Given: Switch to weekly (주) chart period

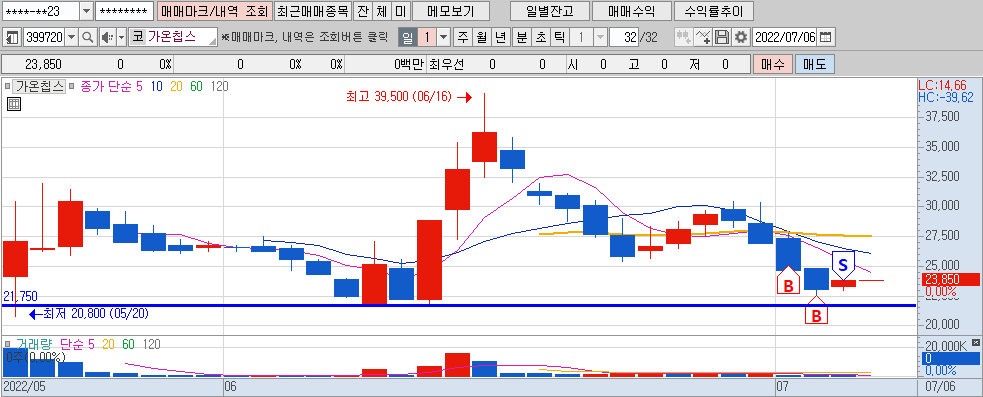Looking at the screenshot, I should click(463, 37).
